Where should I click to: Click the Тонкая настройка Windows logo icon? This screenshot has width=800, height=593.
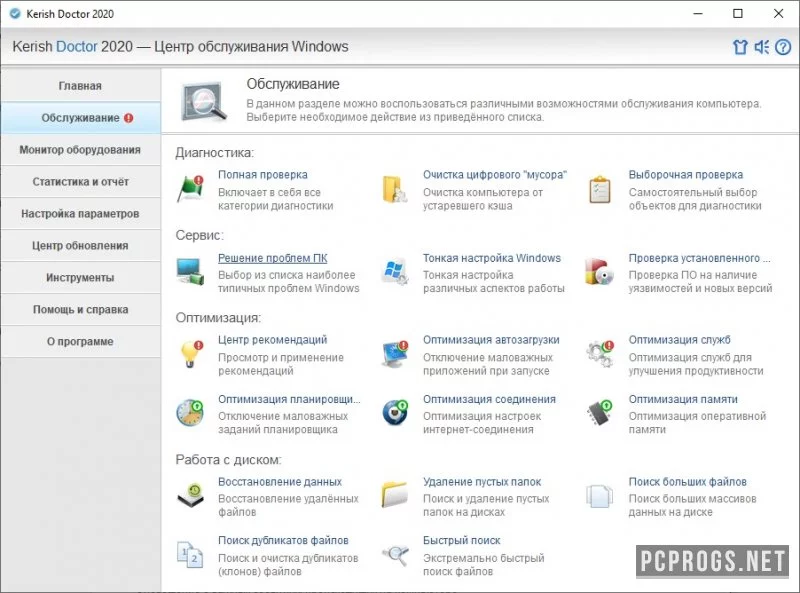point(395,271)
